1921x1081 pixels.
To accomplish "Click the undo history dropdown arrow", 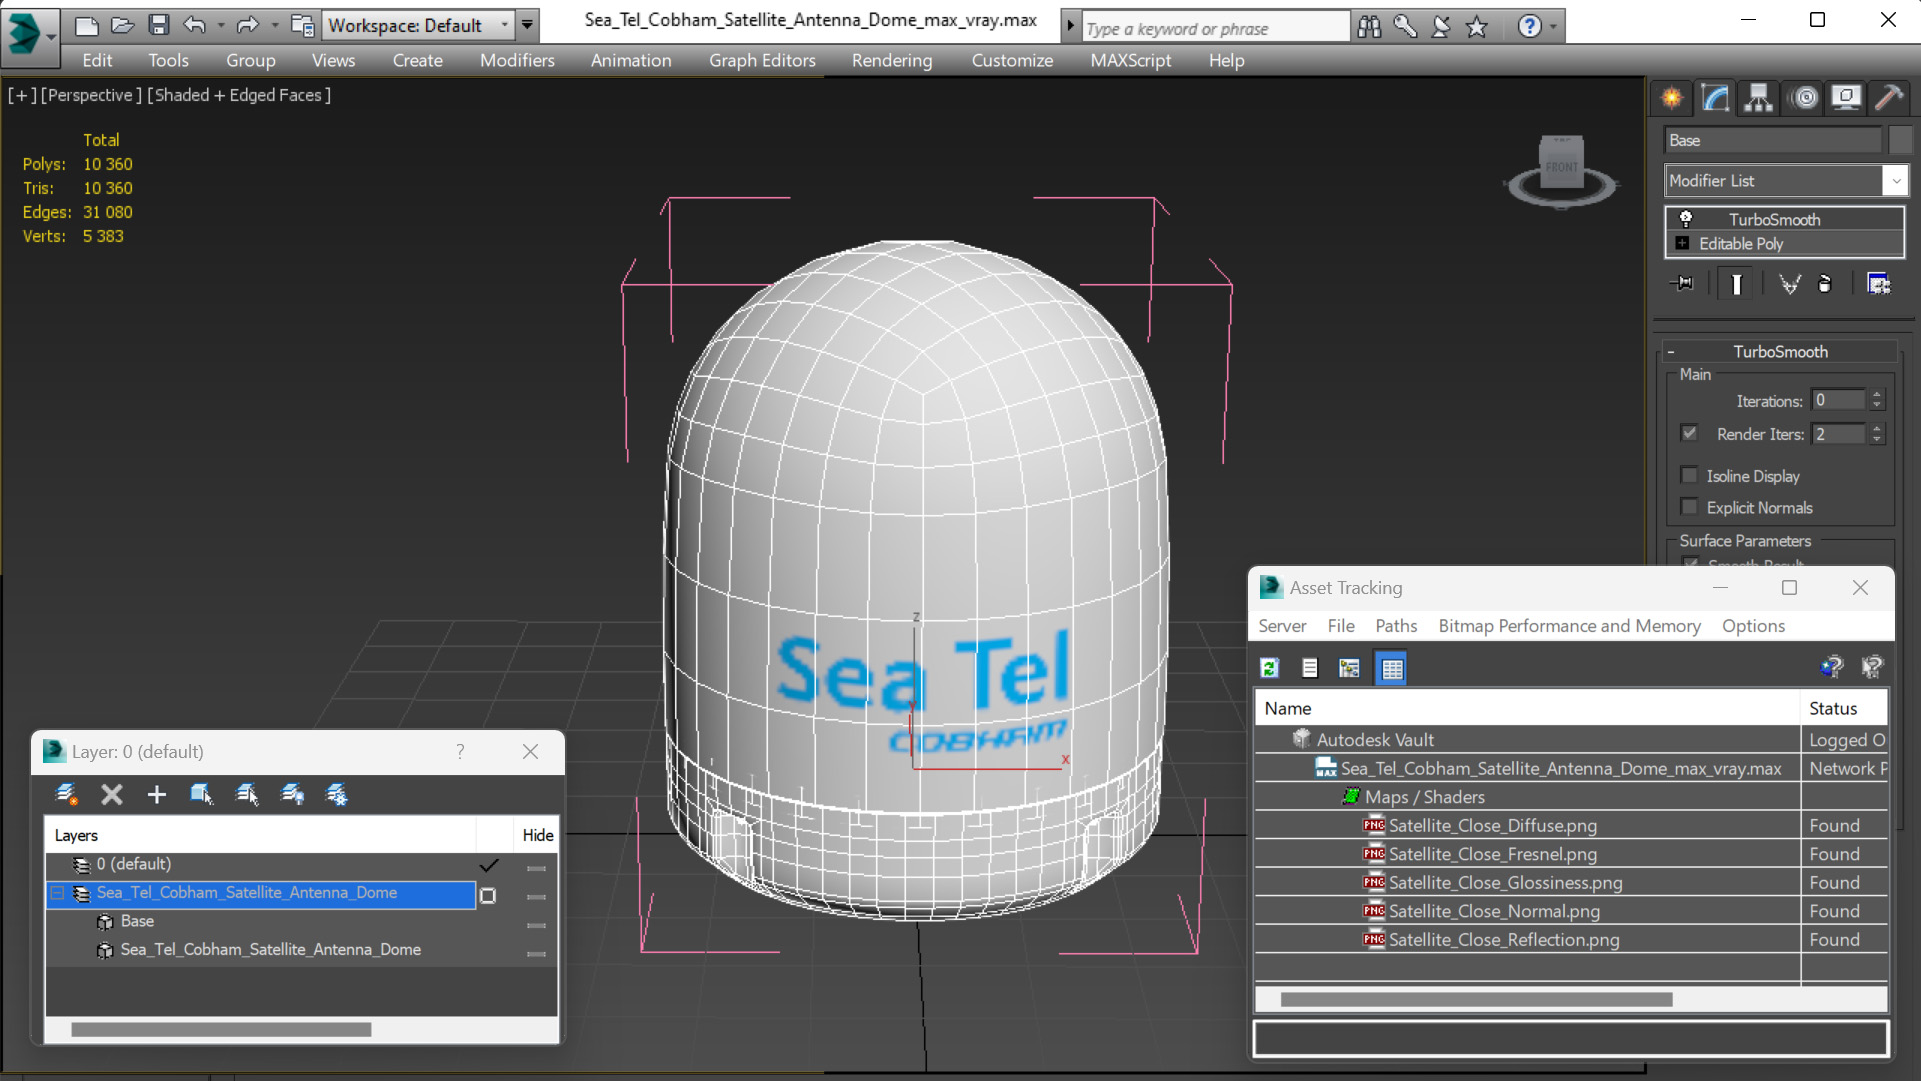I will pyautogui.click(x=221, y=25).
